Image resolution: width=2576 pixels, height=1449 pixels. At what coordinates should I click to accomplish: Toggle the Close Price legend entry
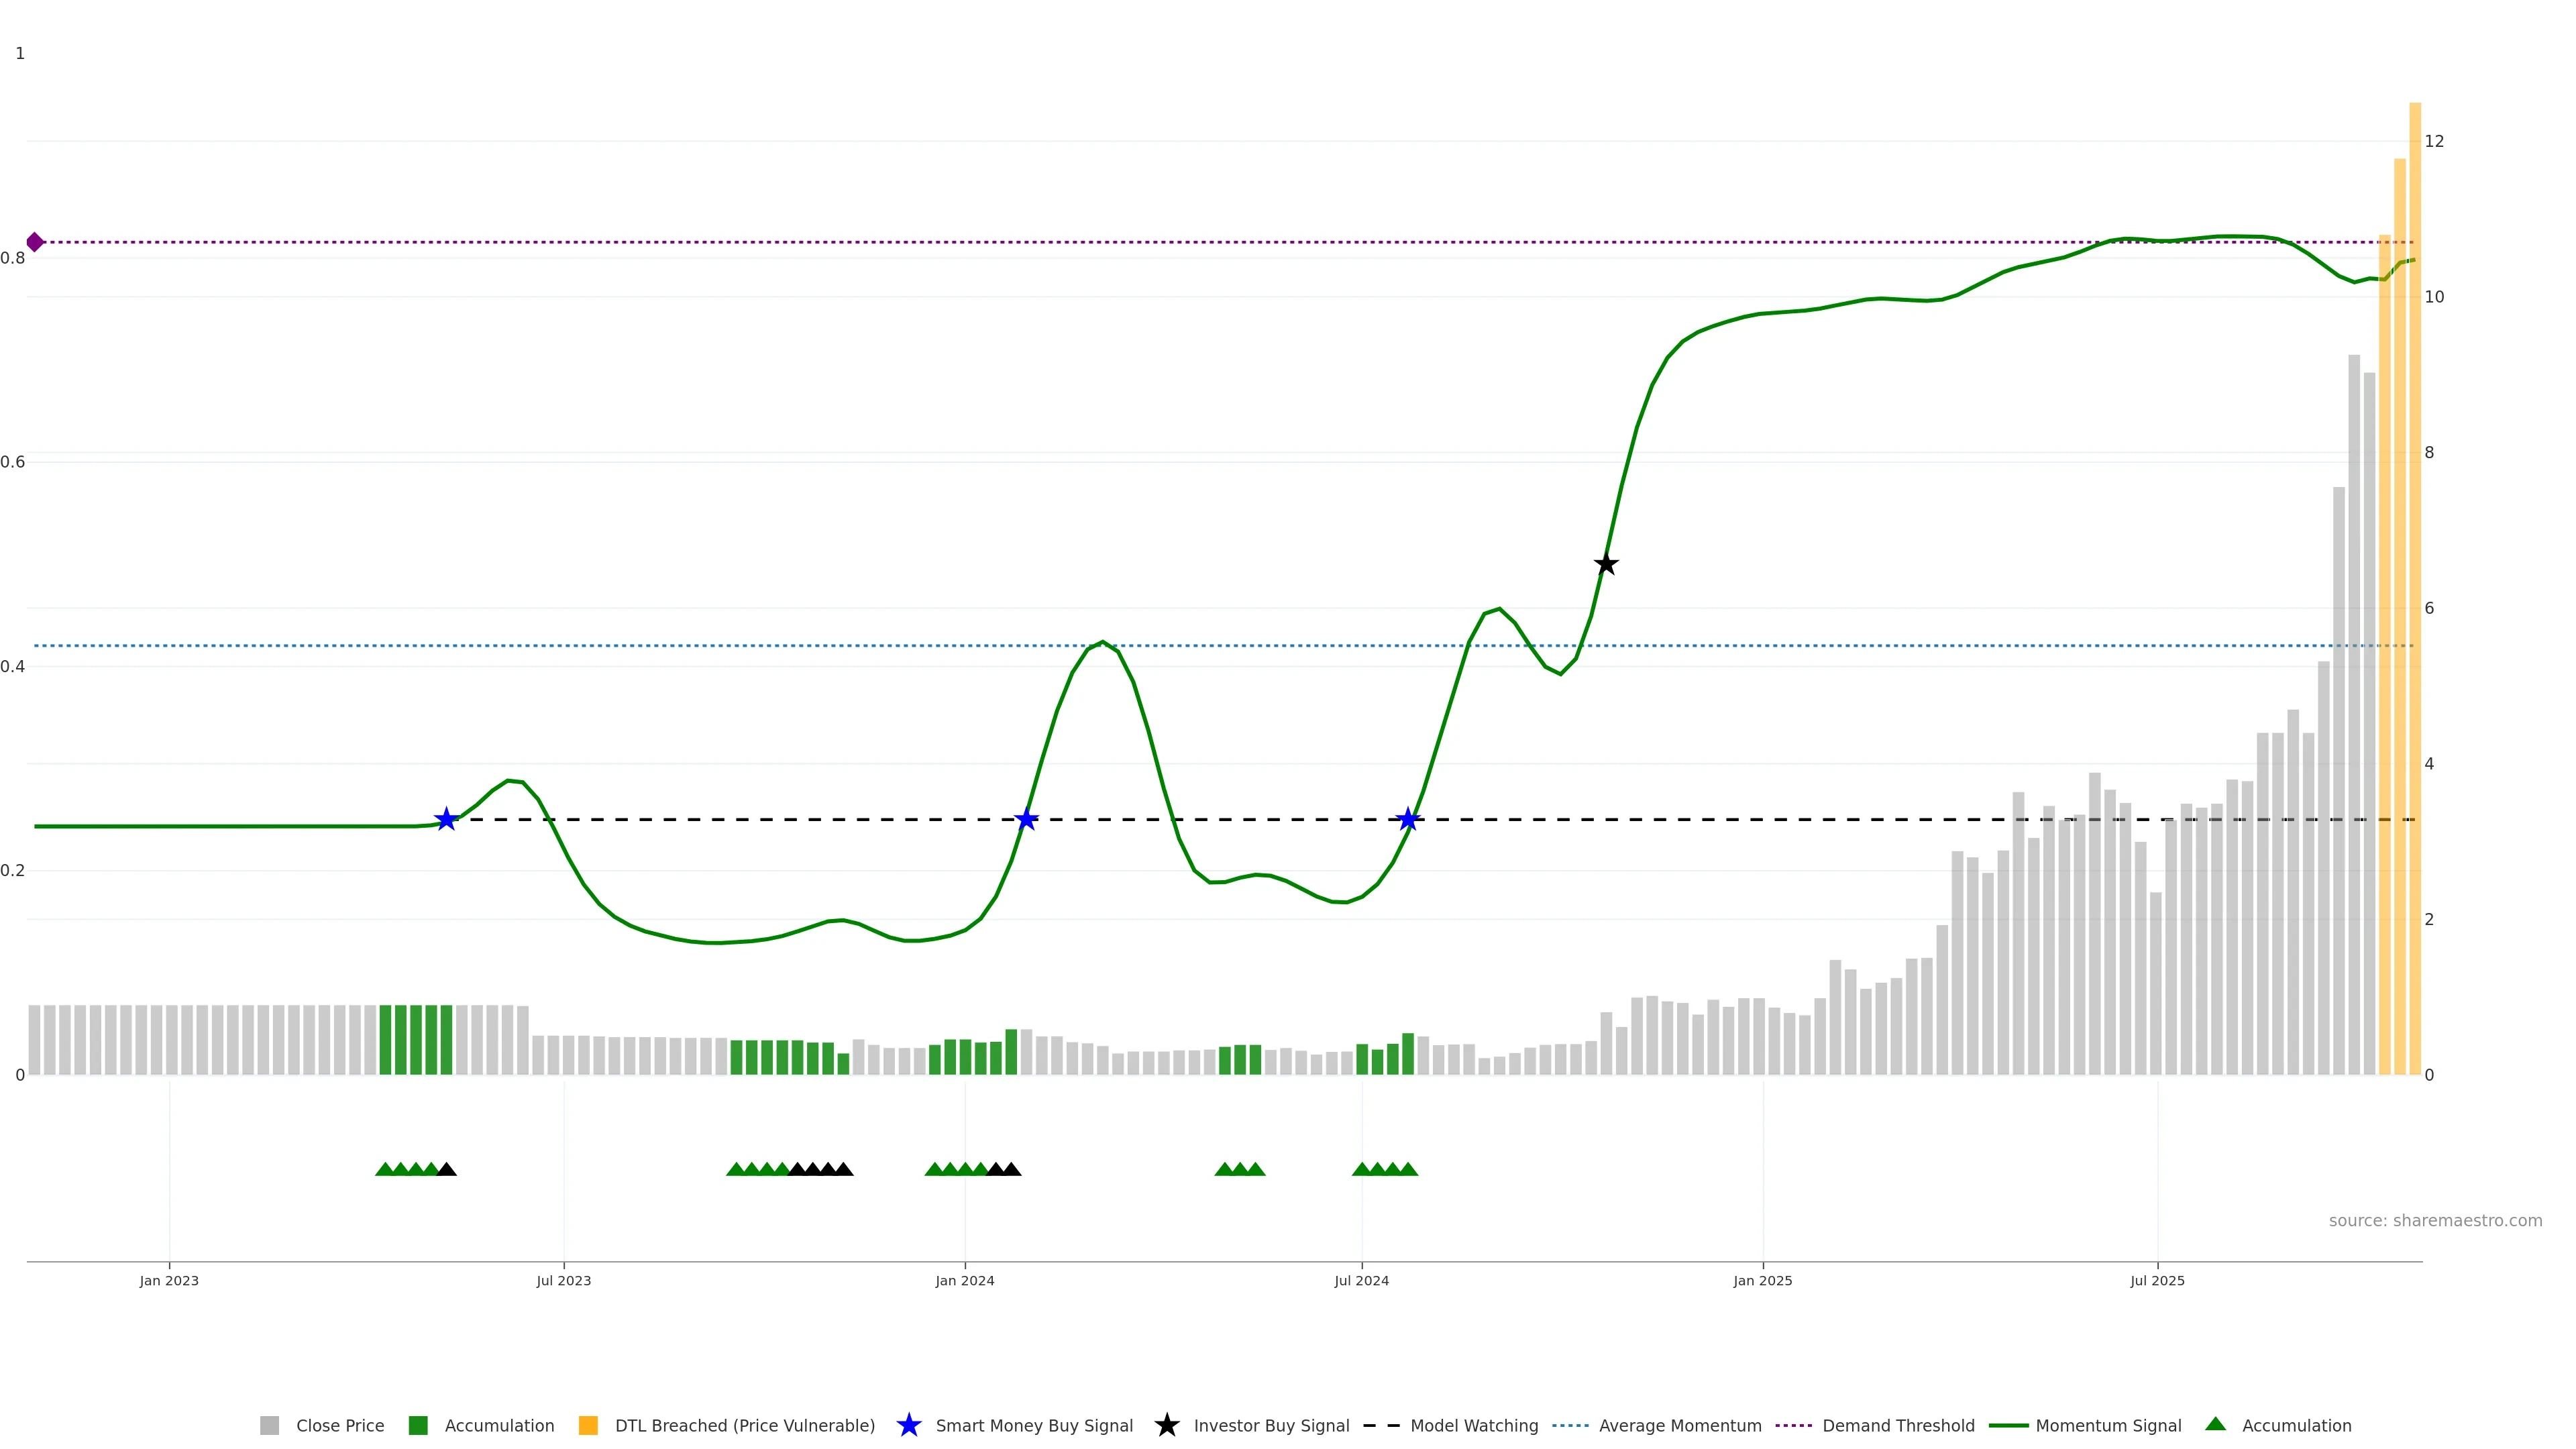pos(339,1425)
